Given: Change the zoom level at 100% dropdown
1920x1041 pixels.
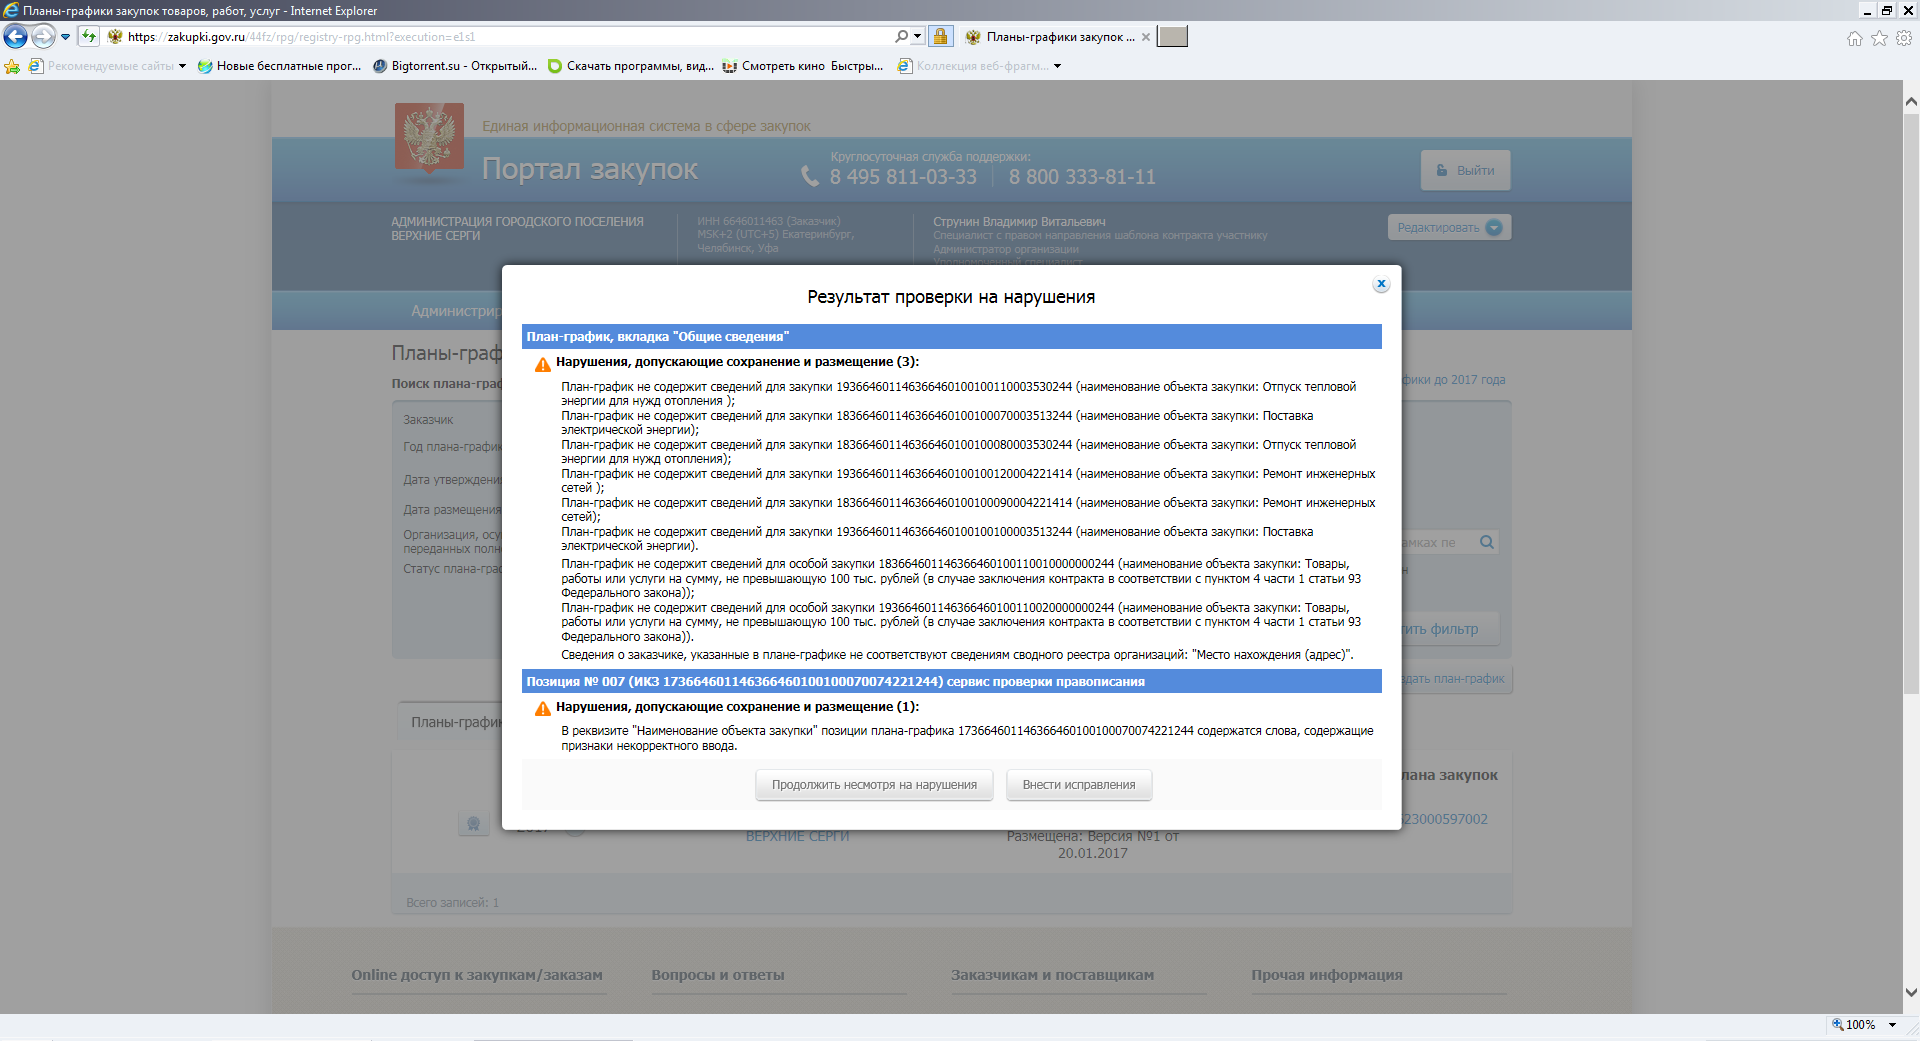Looking at the screenshot, I should 1892,1025.
